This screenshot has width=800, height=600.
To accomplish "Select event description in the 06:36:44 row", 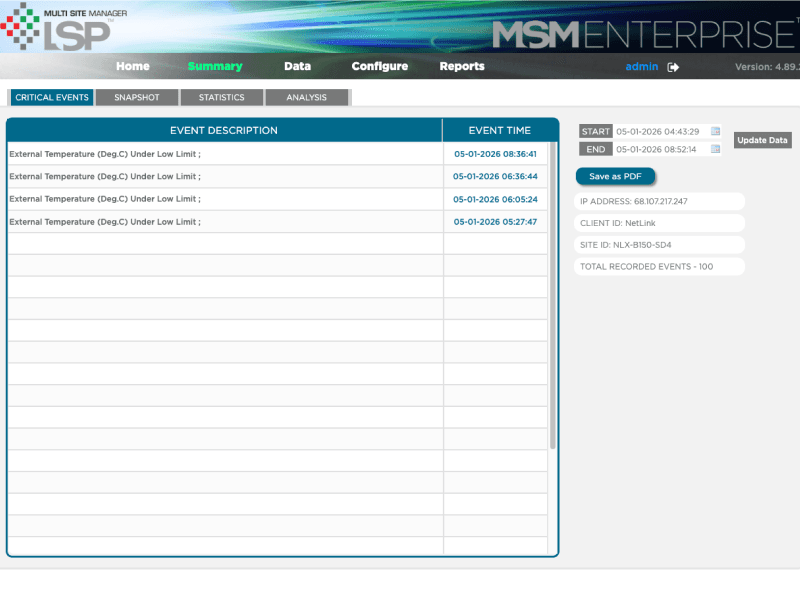I will tap(105, 177).
